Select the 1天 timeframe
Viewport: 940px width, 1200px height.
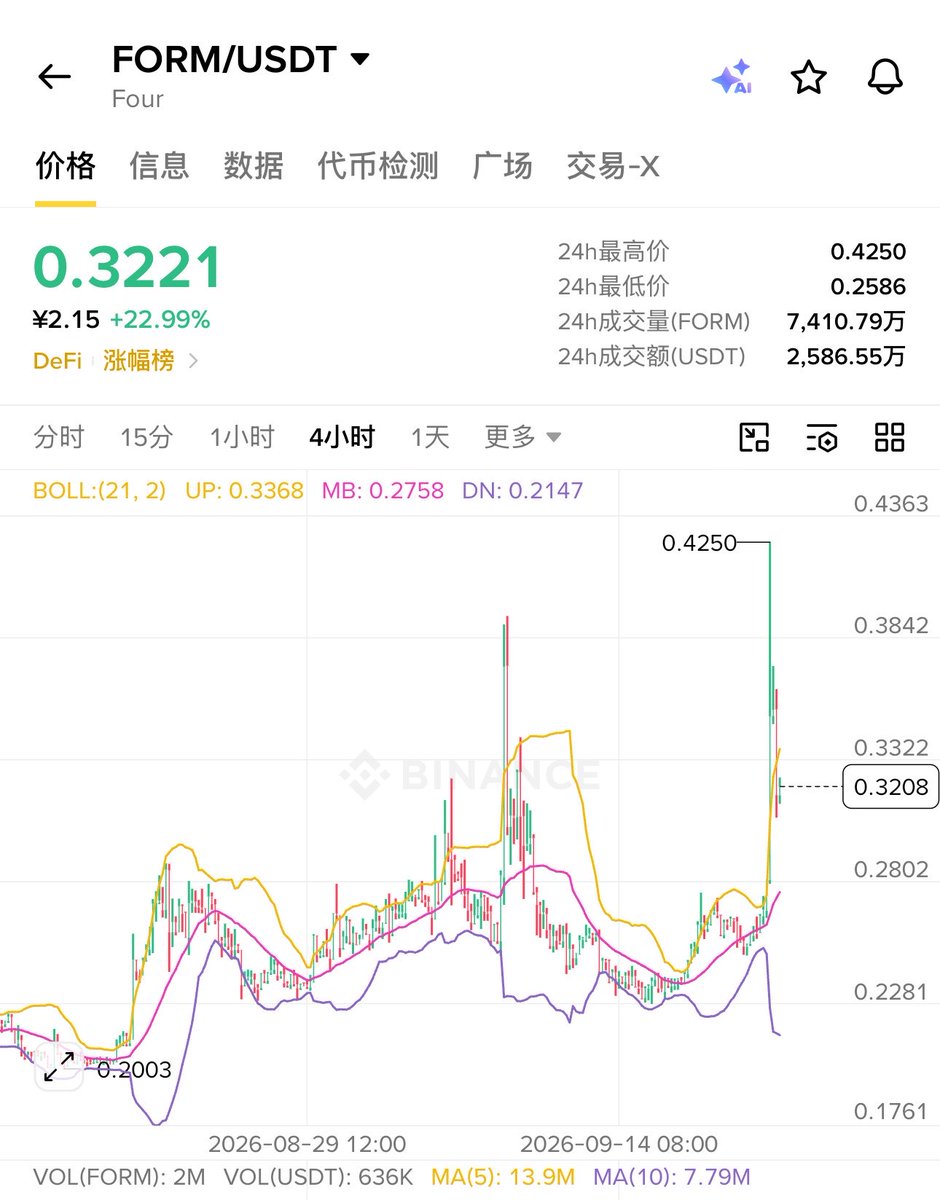pyautogui.click(x=430, y=437)
